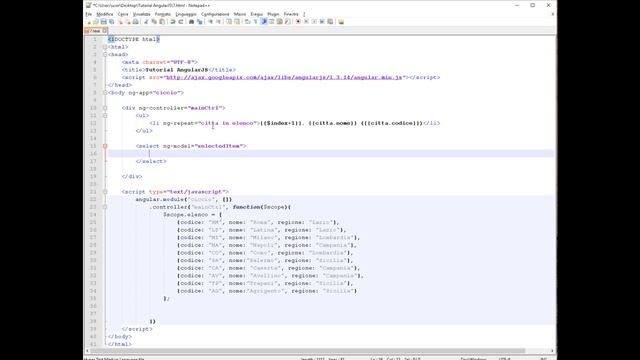The height and width of the screenshot is (360, 640).
Task: Click the horizontal scrollbar right arrow
Action: coord(552,351)
